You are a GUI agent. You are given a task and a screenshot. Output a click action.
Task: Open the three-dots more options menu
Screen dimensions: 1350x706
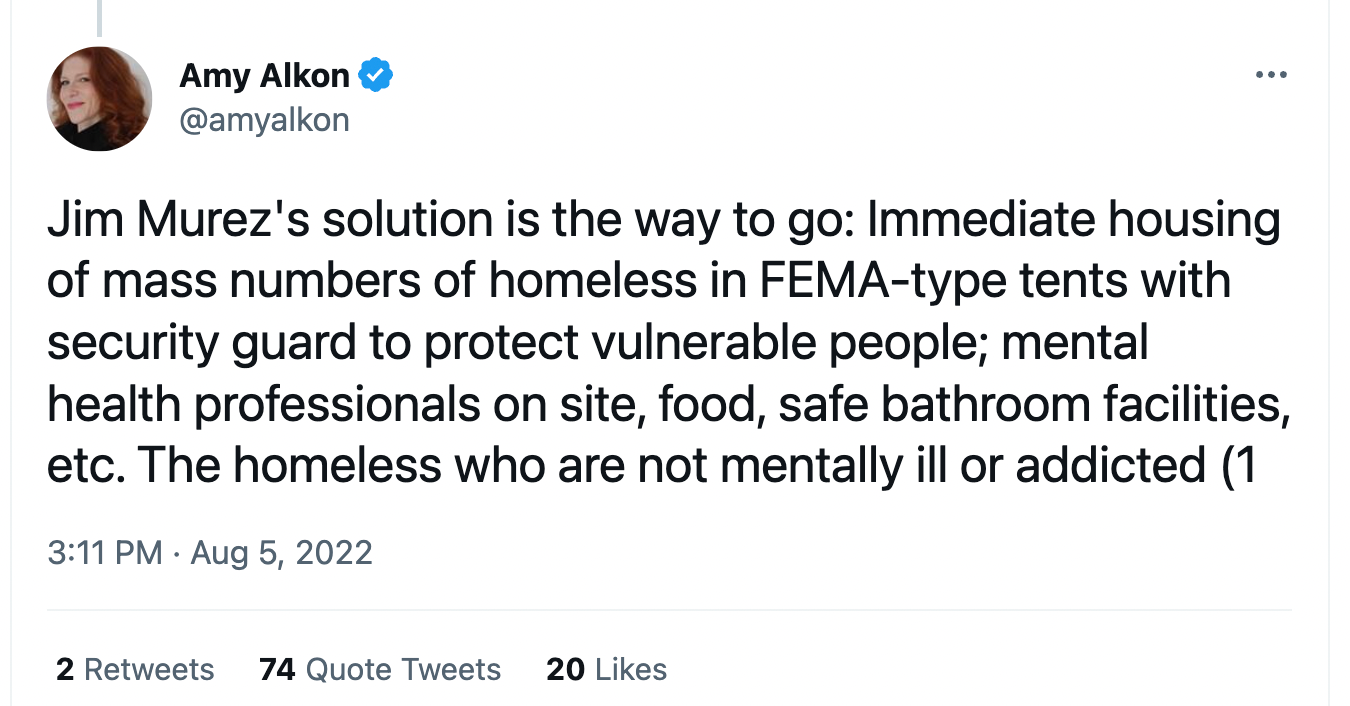[1270, 75]
